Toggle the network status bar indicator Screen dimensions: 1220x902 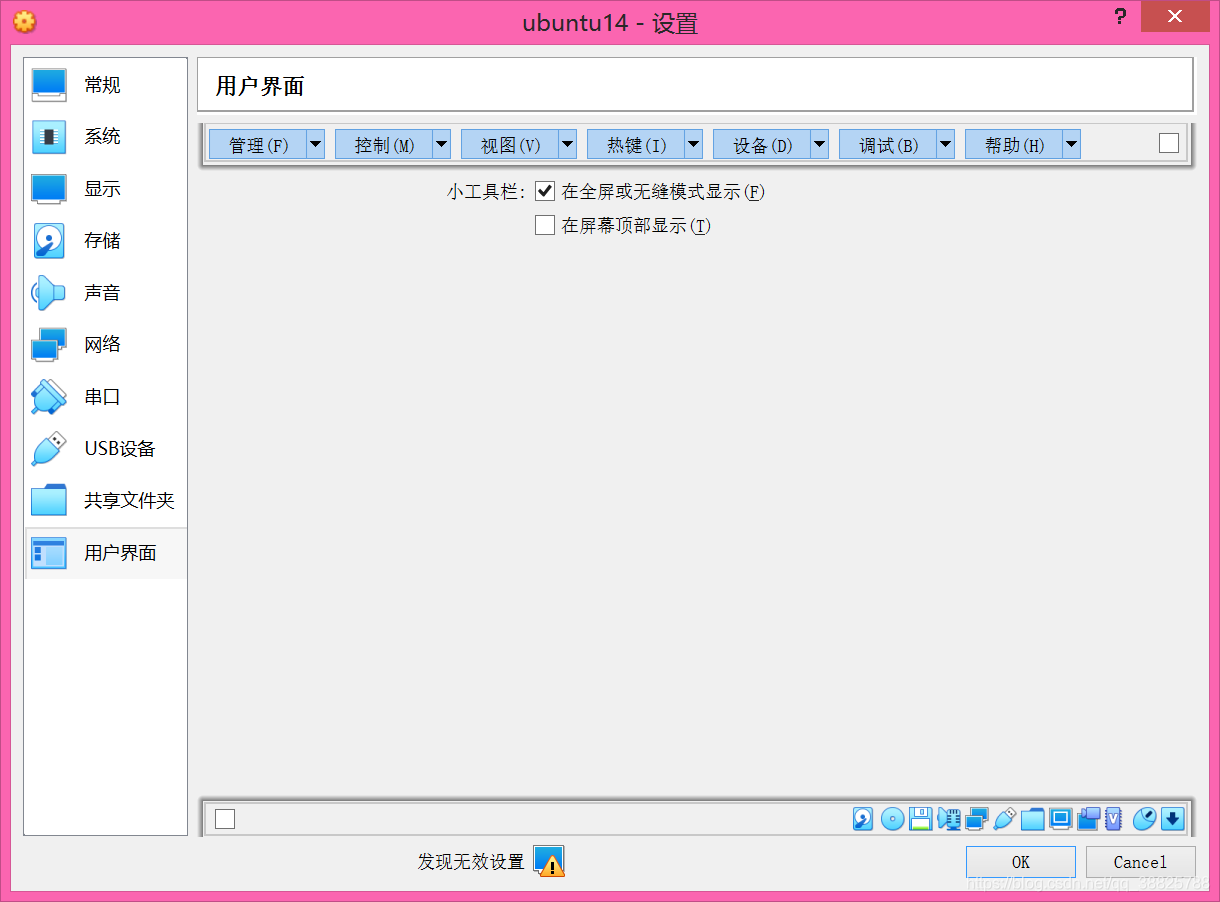976,819
